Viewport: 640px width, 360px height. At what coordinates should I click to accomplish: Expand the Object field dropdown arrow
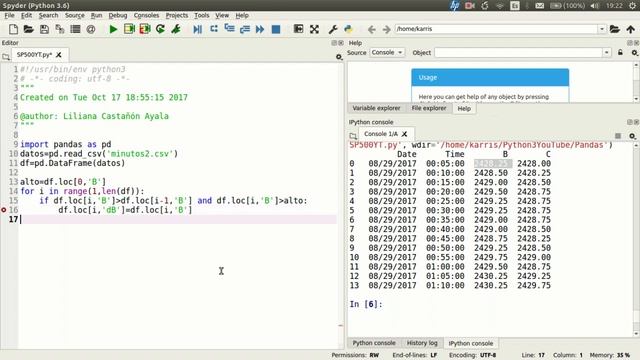click(607, 53)
